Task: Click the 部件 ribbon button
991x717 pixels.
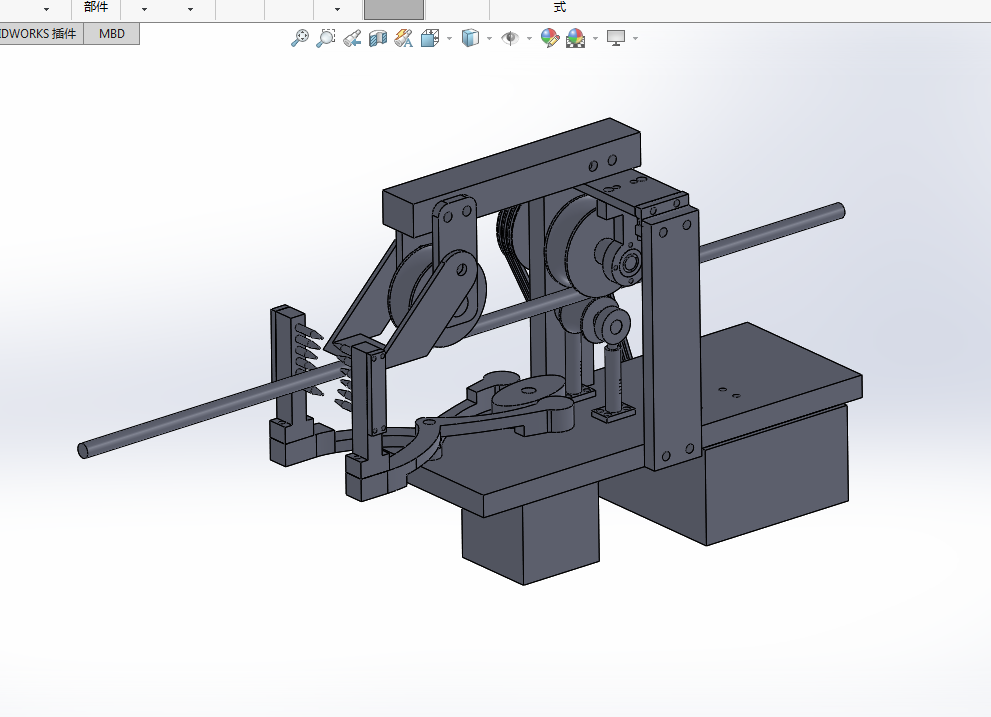Action: click(x=96, y=8)
